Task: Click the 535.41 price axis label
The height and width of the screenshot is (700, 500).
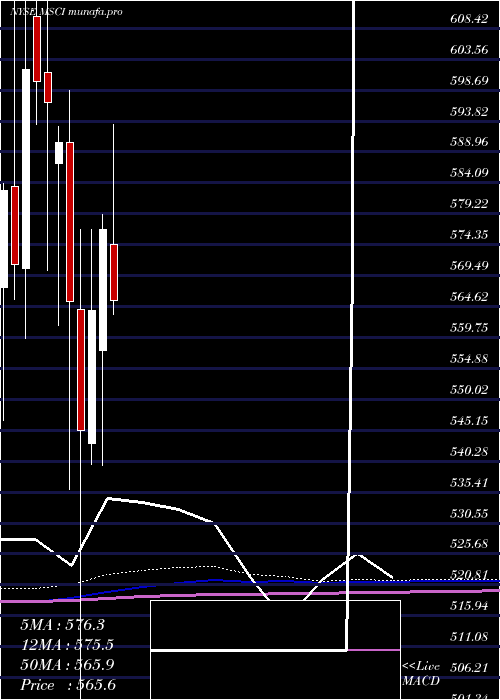Action: click(469, 483)
